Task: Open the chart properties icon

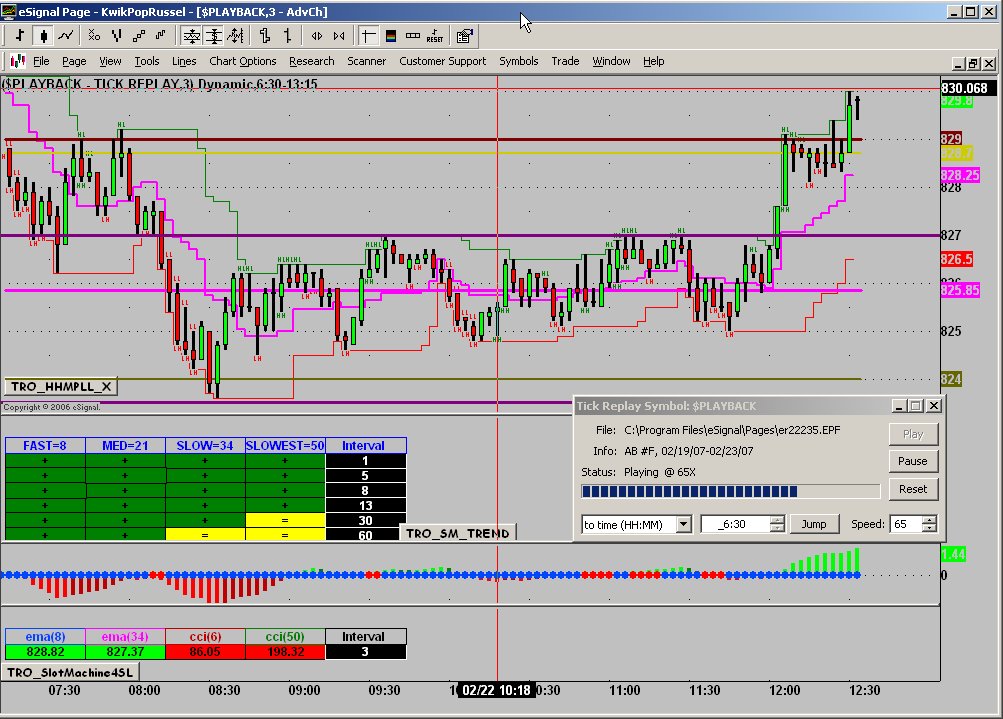Action: pos(464,36)
